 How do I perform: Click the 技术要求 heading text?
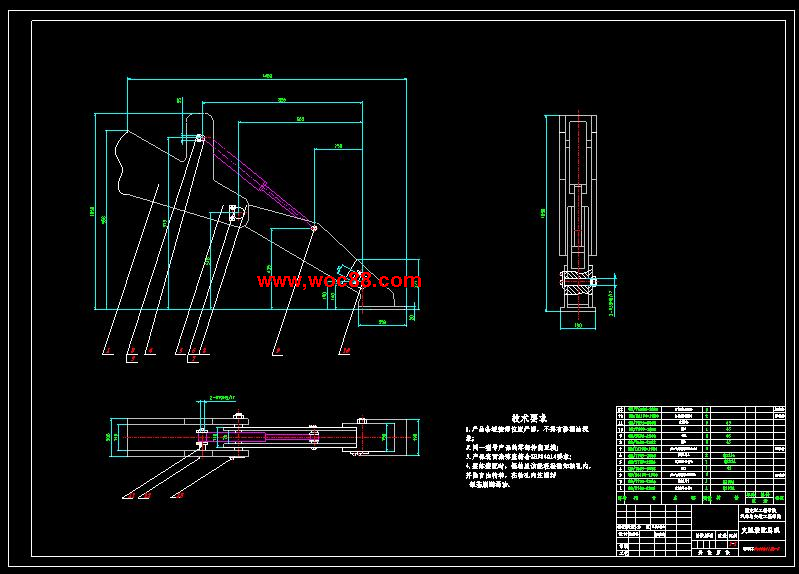[x=529, y=418]
